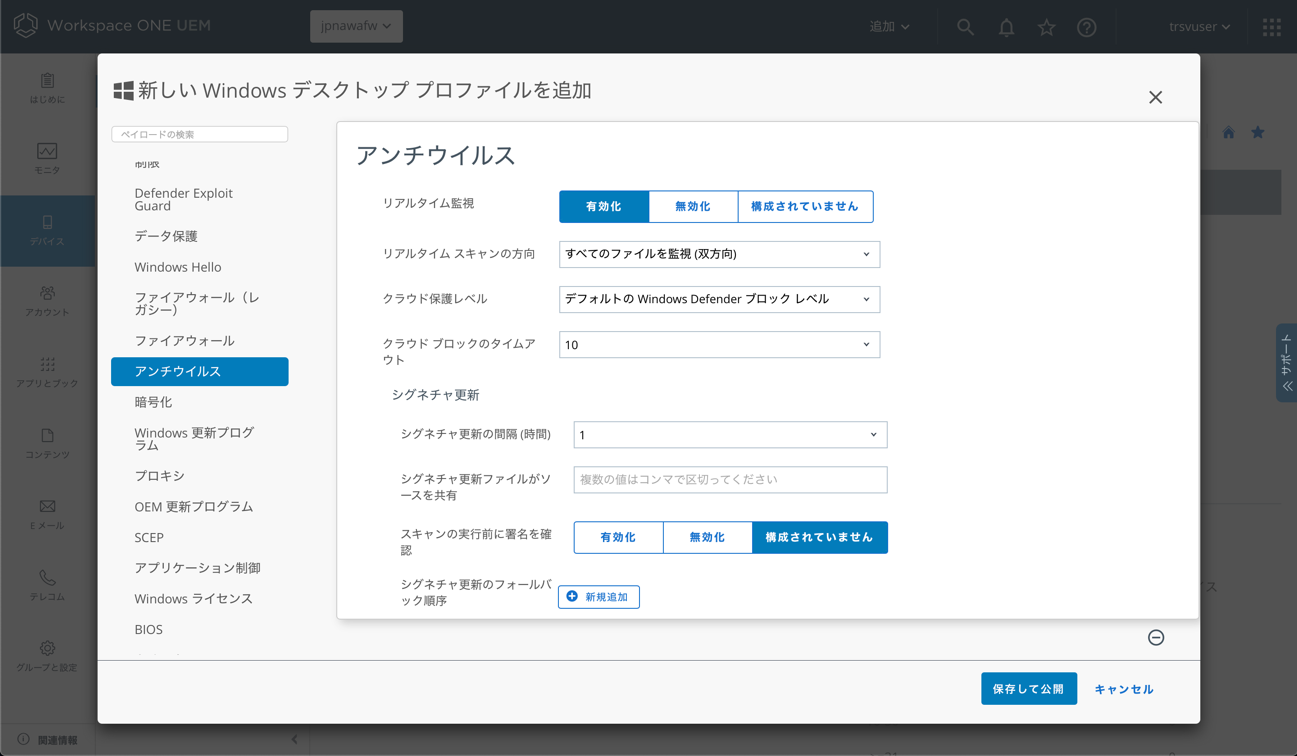This screenshot has height=756, width=1297.
Task: Set スキャンの実行前に署名を確認 to 無効化
Action: pos(707,537)
